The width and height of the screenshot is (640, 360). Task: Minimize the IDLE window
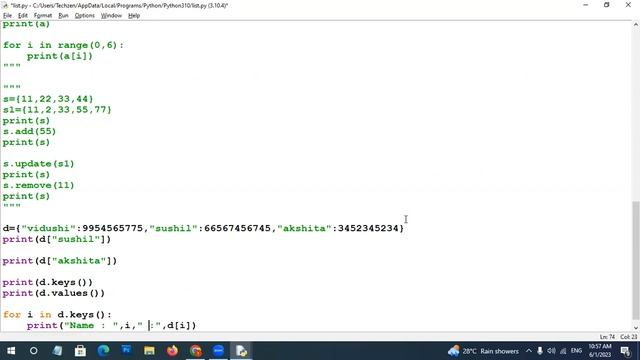pyautogui.click(x=586, y=5)
